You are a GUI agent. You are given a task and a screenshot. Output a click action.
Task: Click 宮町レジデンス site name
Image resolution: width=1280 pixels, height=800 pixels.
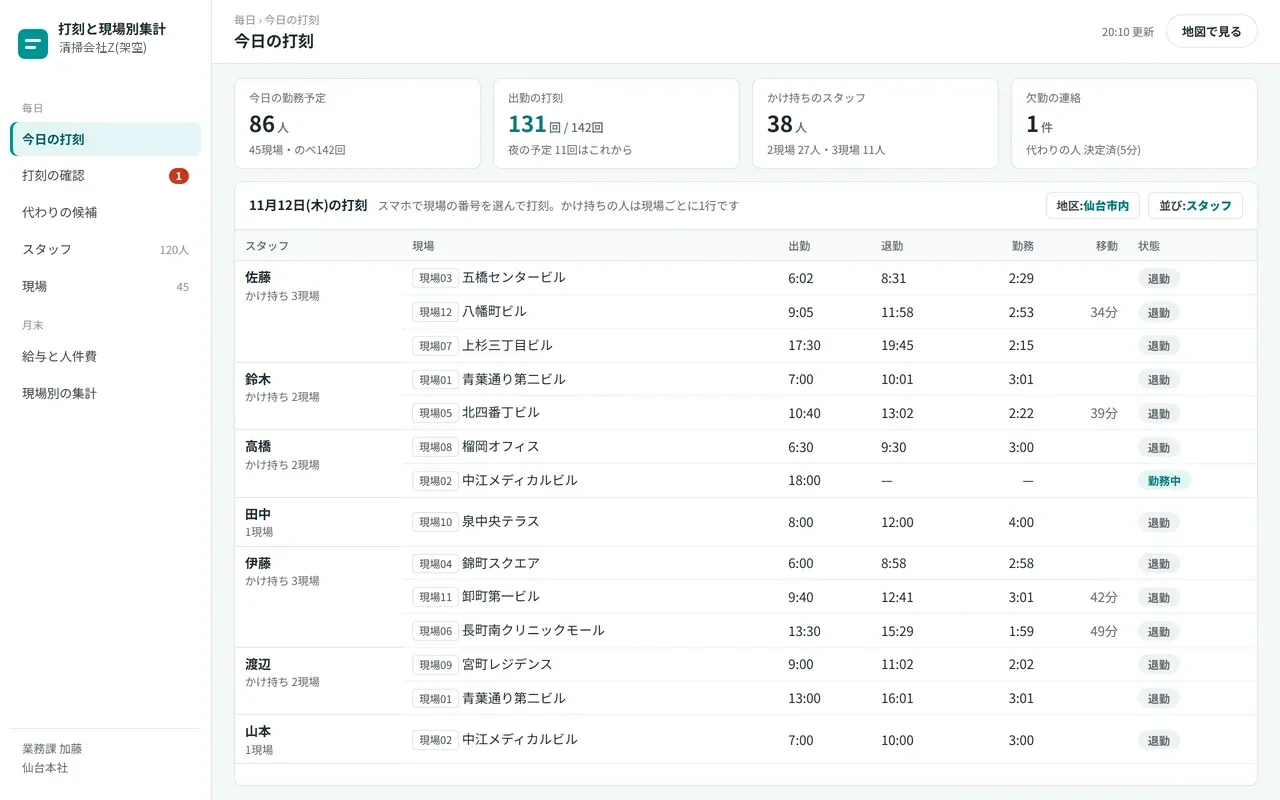[x=507, y=664]
